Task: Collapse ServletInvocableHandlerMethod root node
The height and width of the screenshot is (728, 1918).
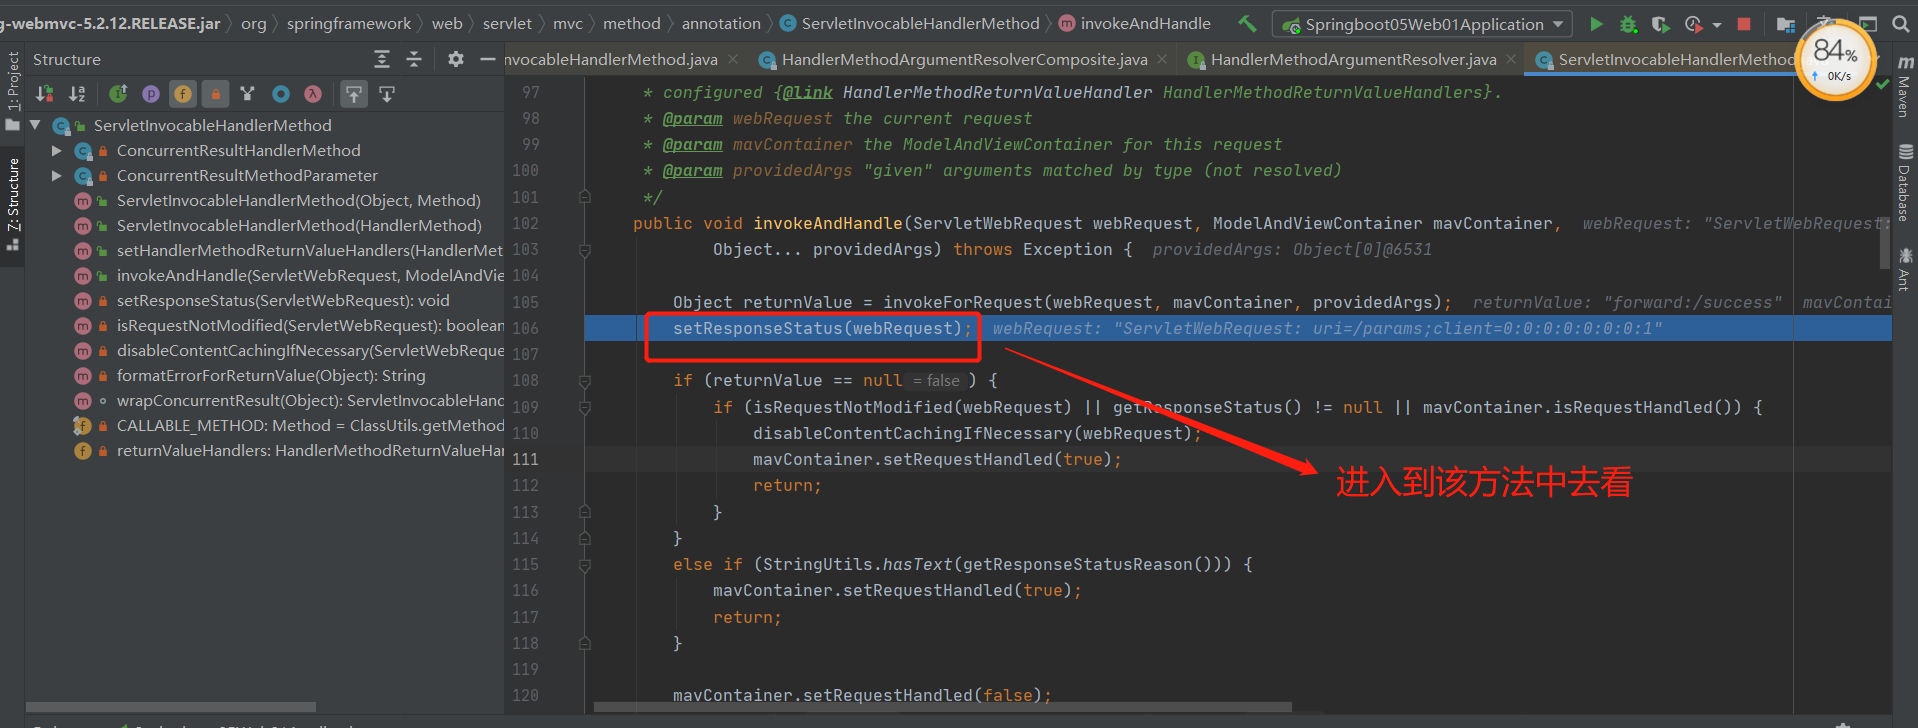Action: point(36,125)
